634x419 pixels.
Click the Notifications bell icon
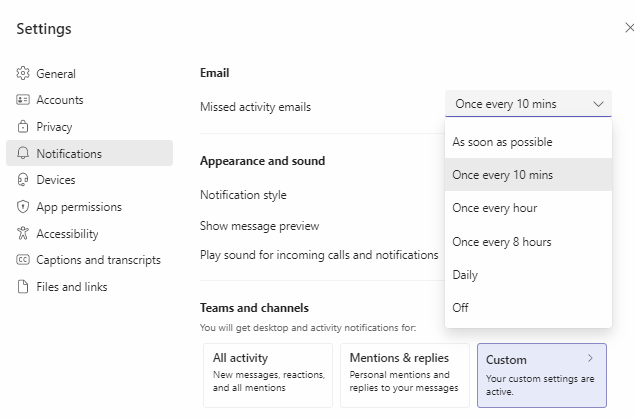23,153
